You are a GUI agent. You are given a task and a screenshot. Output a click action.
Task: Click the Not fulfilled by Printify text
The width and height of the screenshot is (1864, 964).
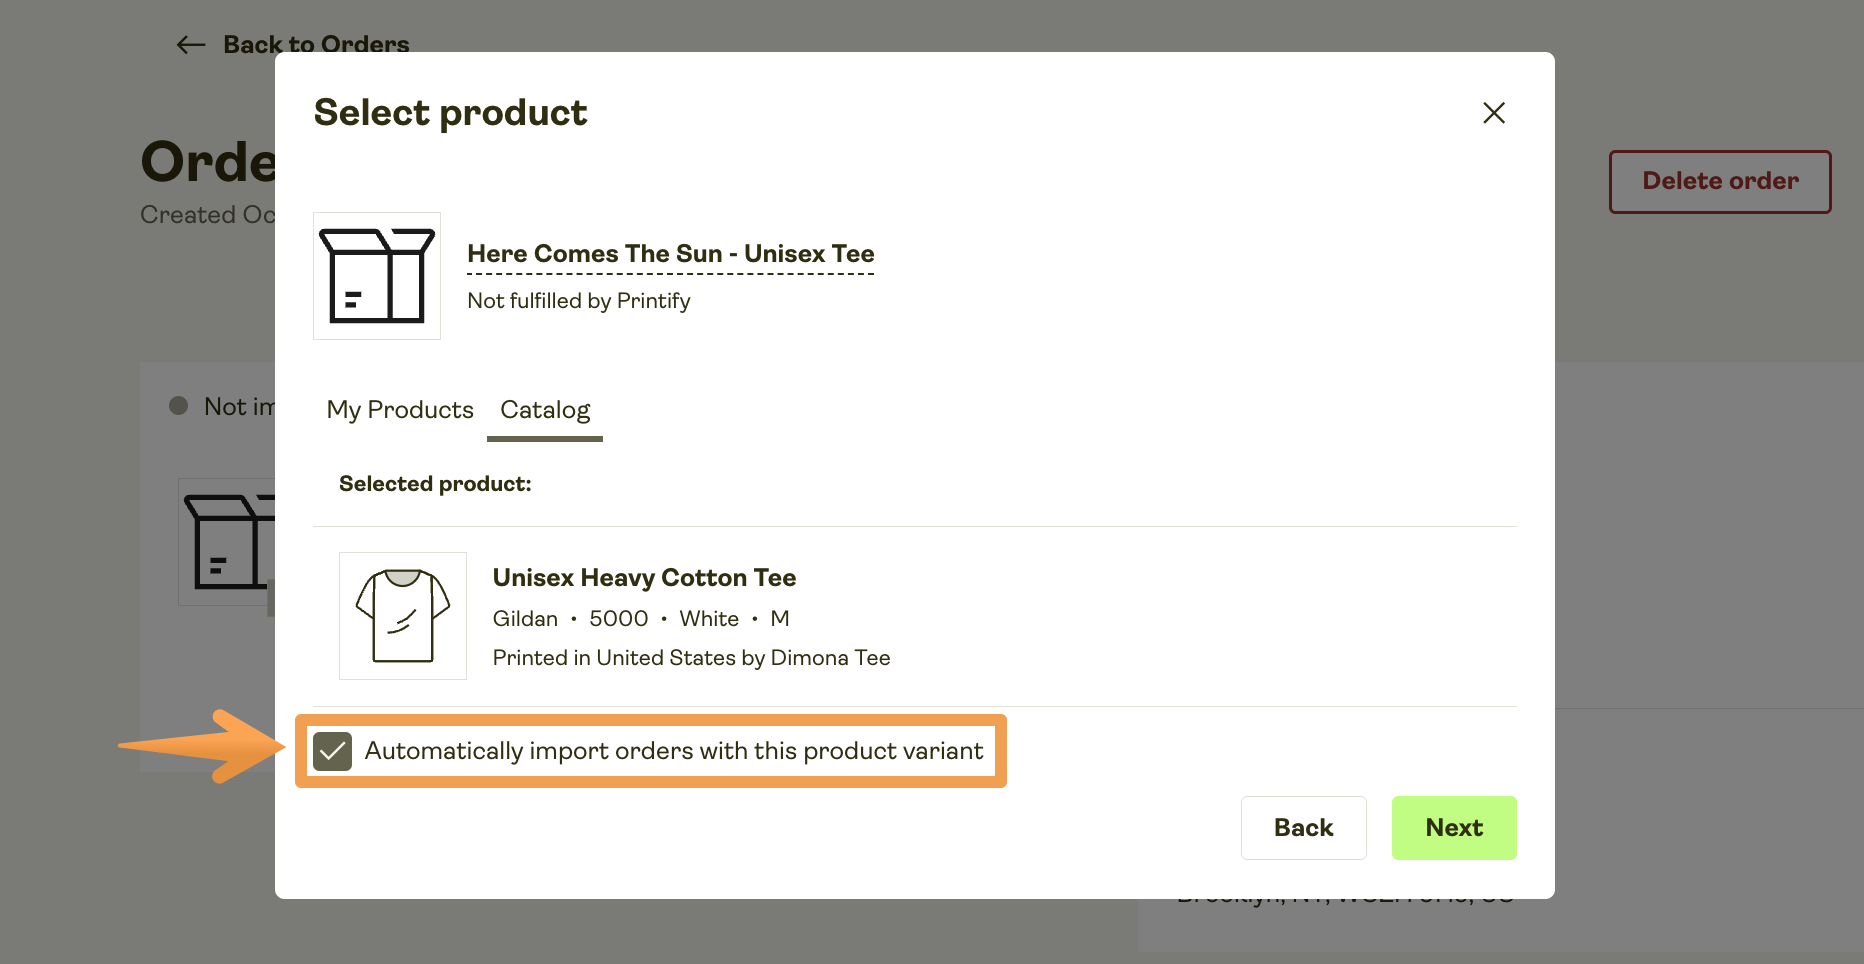[x=578, y=301]
